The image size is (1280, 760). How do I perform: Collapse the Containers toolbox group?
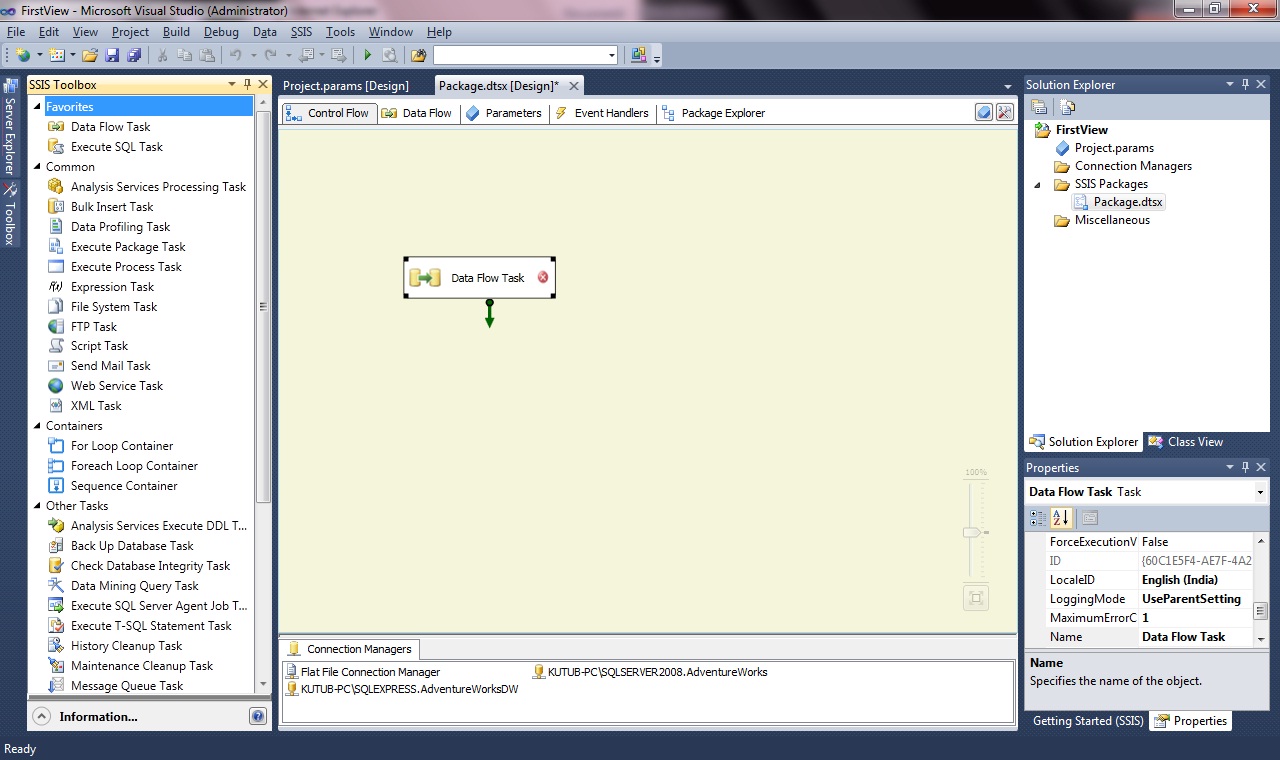tap(38, 426)
